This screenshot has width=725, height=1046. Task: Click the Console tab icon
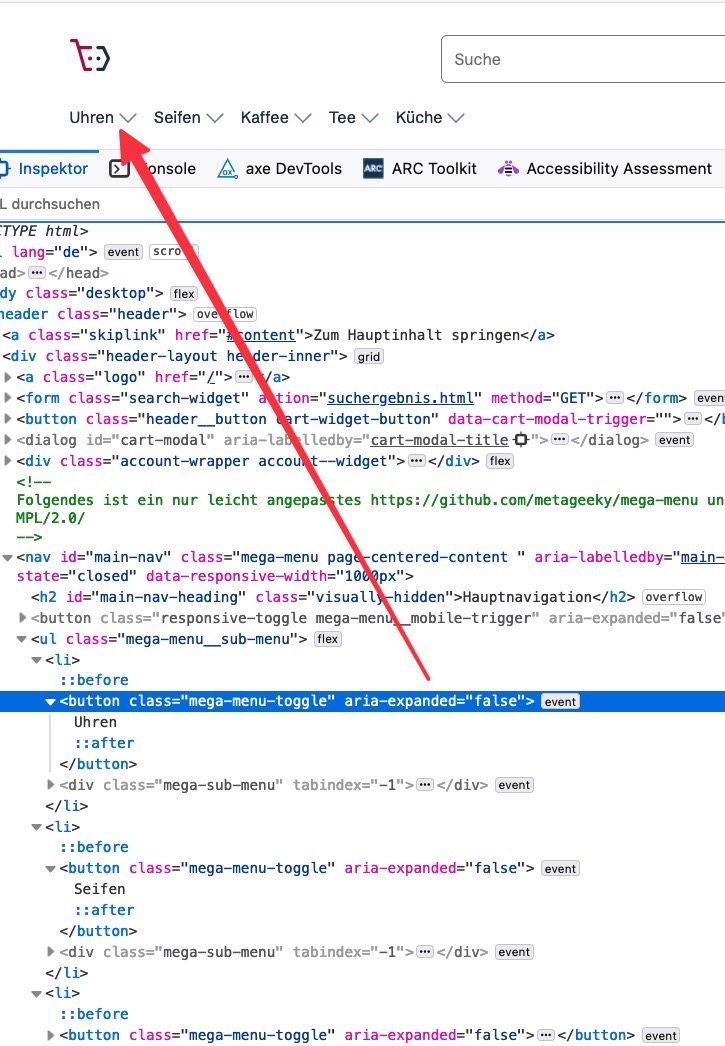[x=119, y=169]
